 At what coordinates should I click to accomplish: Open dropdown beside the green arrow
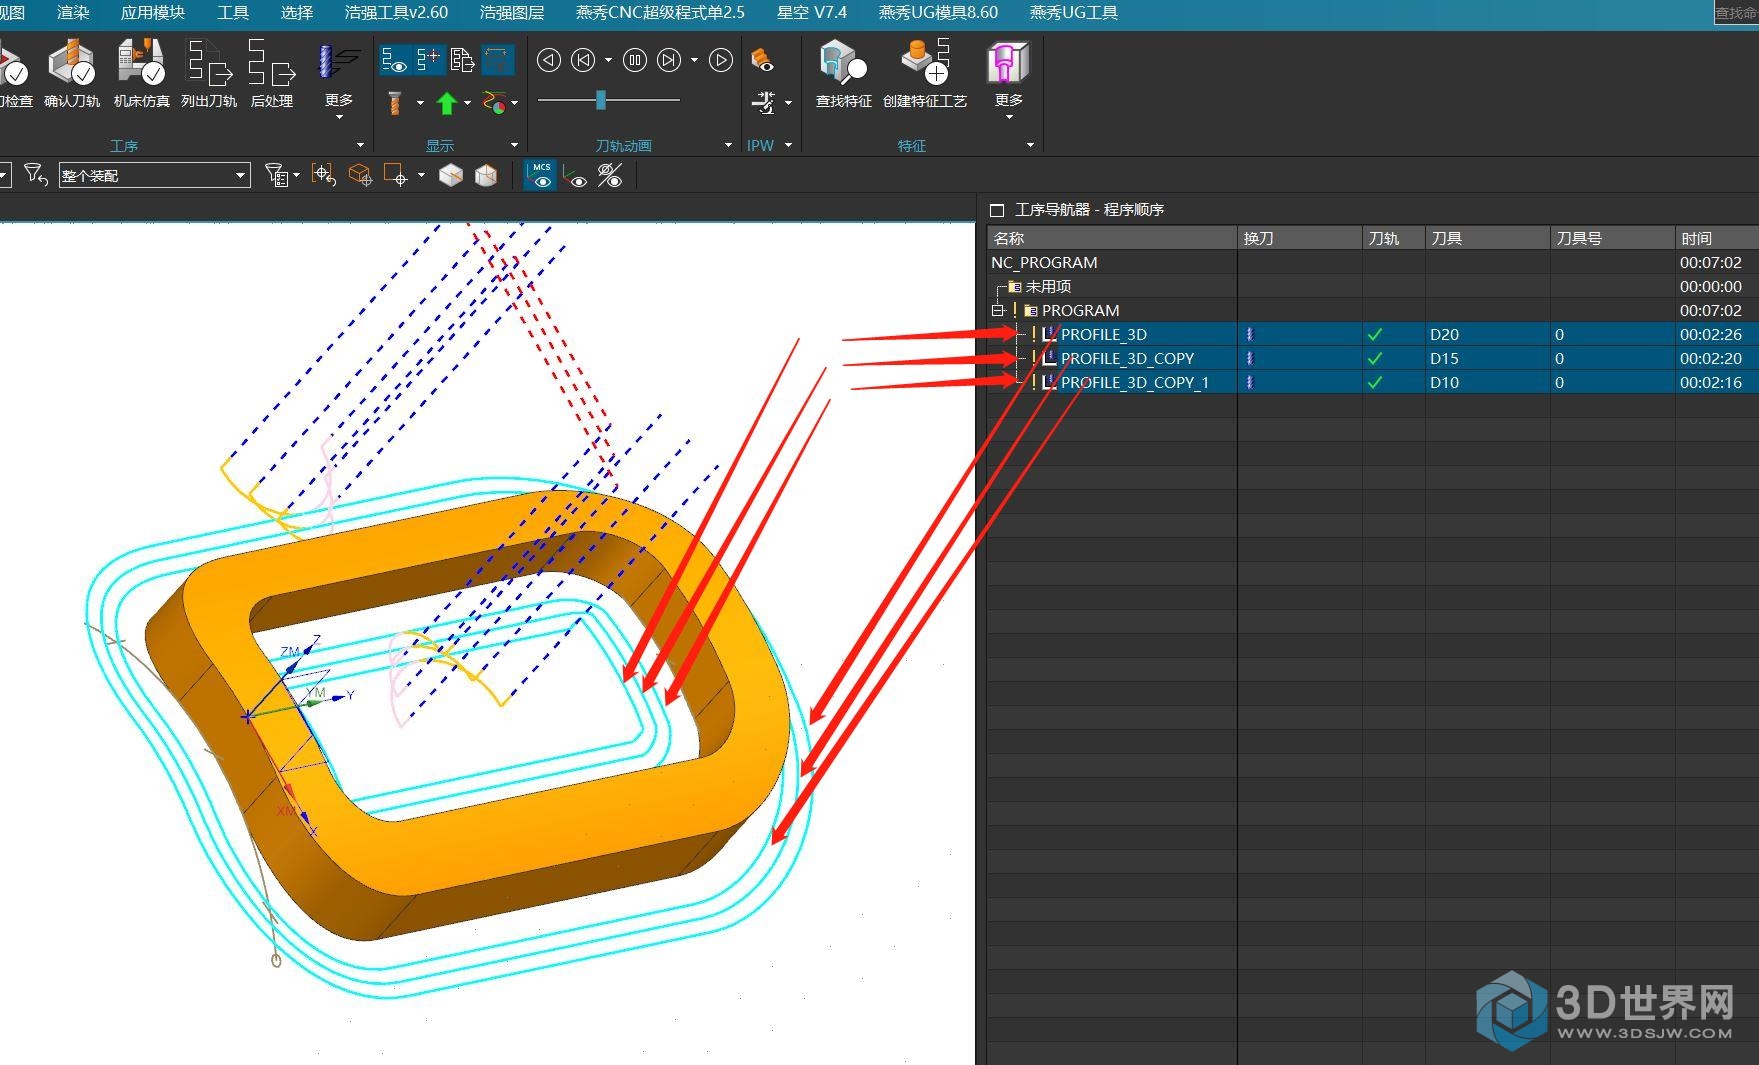click(467, 102)
